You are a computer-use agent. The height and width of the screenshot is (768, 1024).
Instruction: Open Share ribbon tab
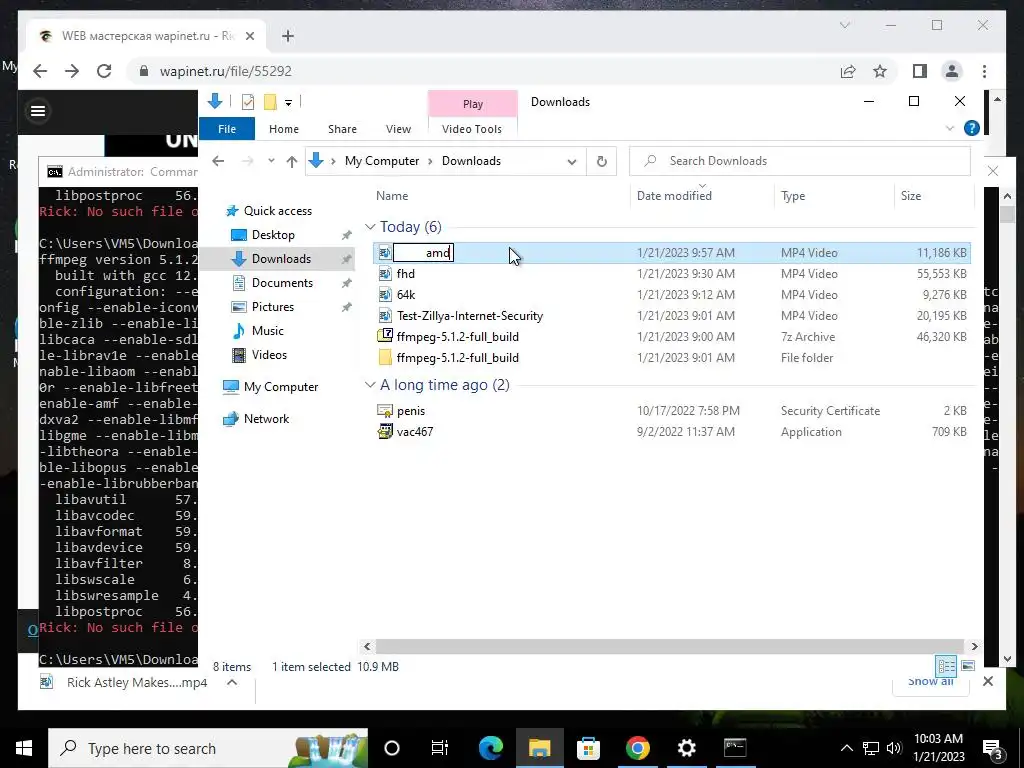click(x=342, y=129)
